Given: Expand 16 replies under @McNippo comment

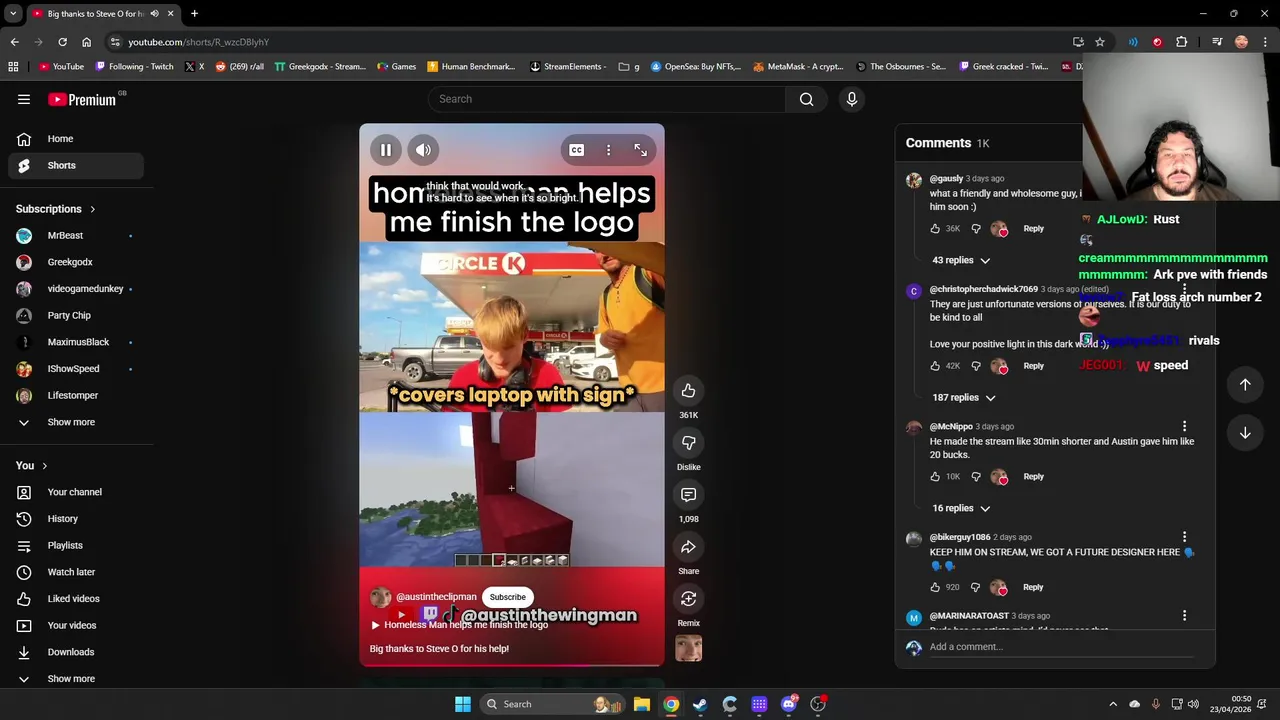Looking at the screenshot, I should (961, 508).
